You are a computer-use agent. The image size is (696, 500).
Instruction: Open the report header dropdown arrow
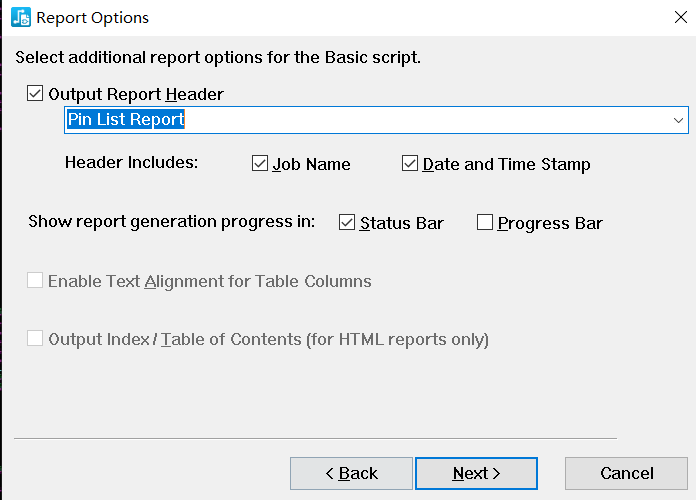pos(678,120)
